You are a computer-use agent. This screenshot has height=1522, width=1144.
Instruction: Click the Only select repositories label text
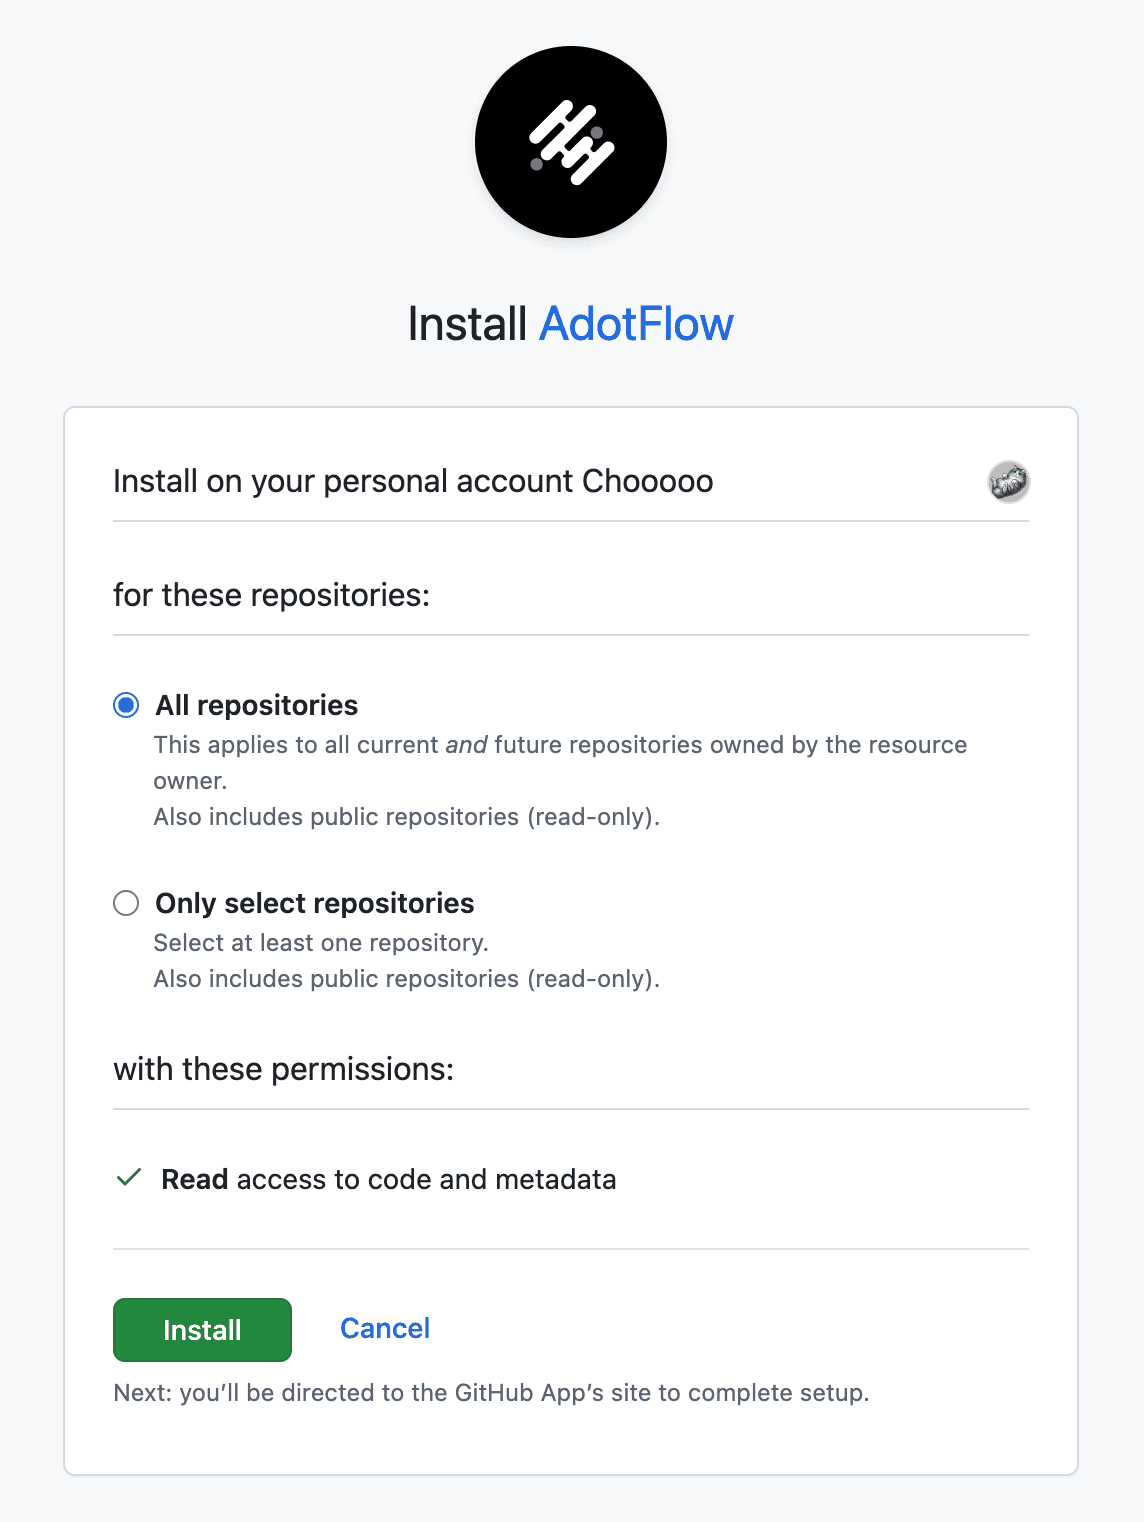pos(314,904)
